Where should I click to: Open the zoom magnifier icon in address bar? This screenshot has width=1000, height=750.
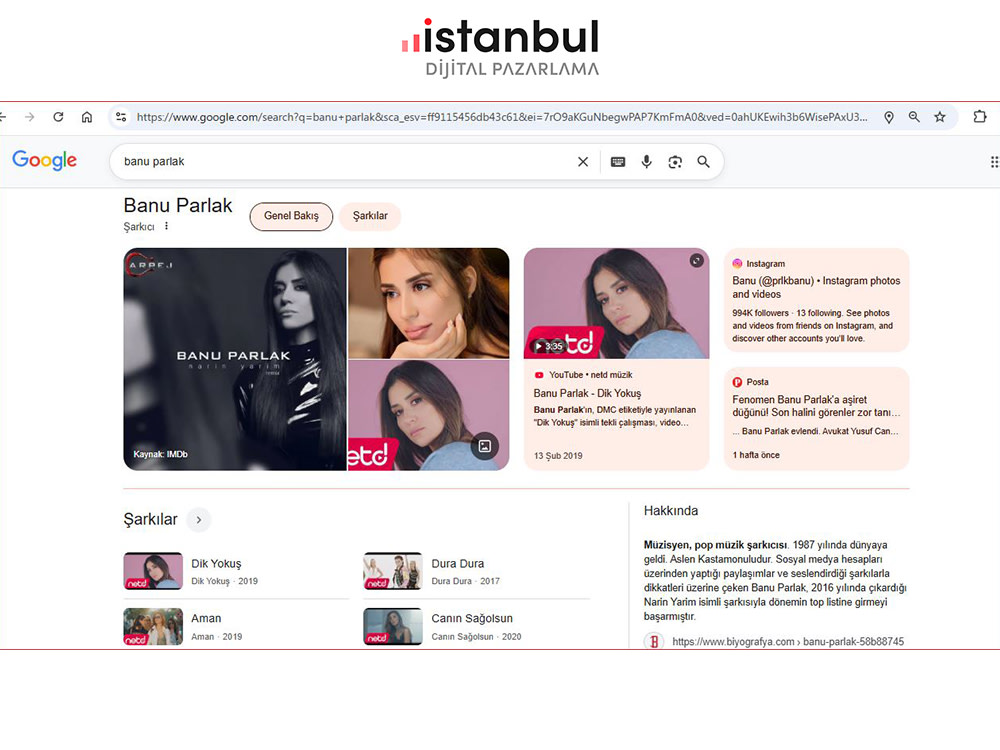point(914,117)
